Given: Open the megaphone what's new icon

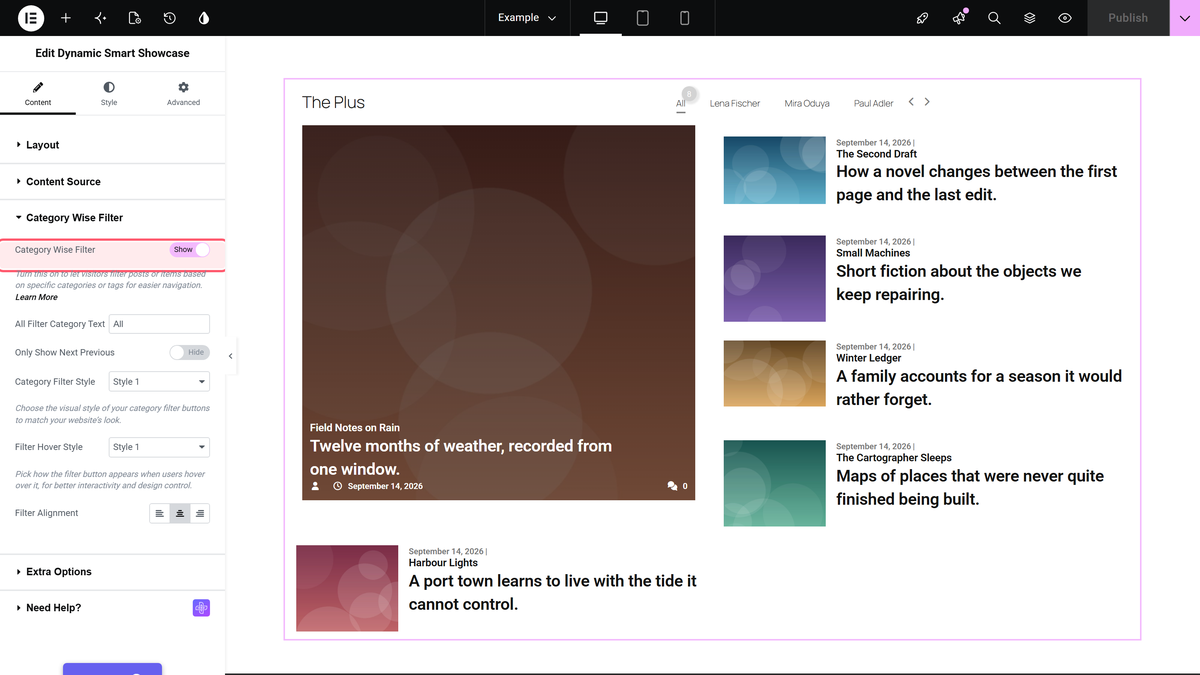Looking at the screenshot, I should (959, 18).
